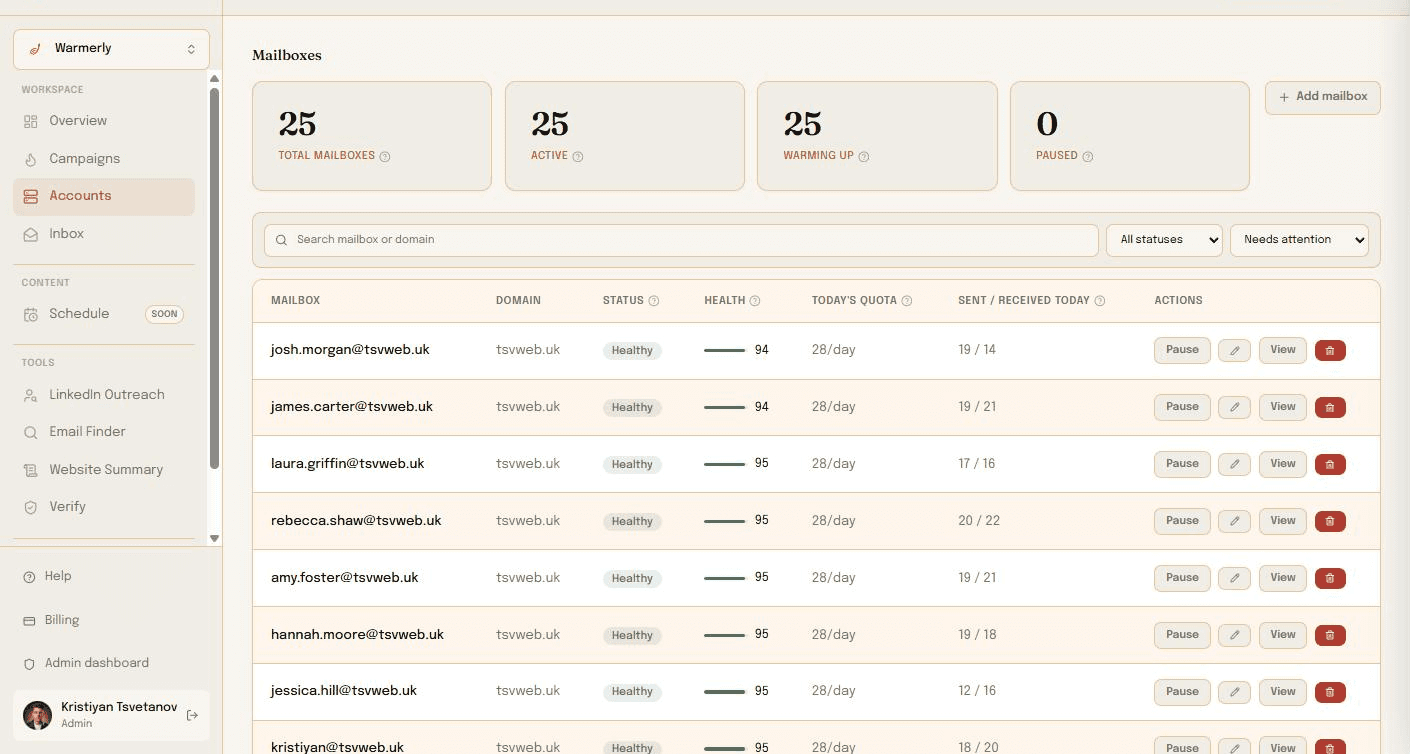Click the jessica.hill health bar
The image size is (1410, 754).
click(x=724, y=692)
